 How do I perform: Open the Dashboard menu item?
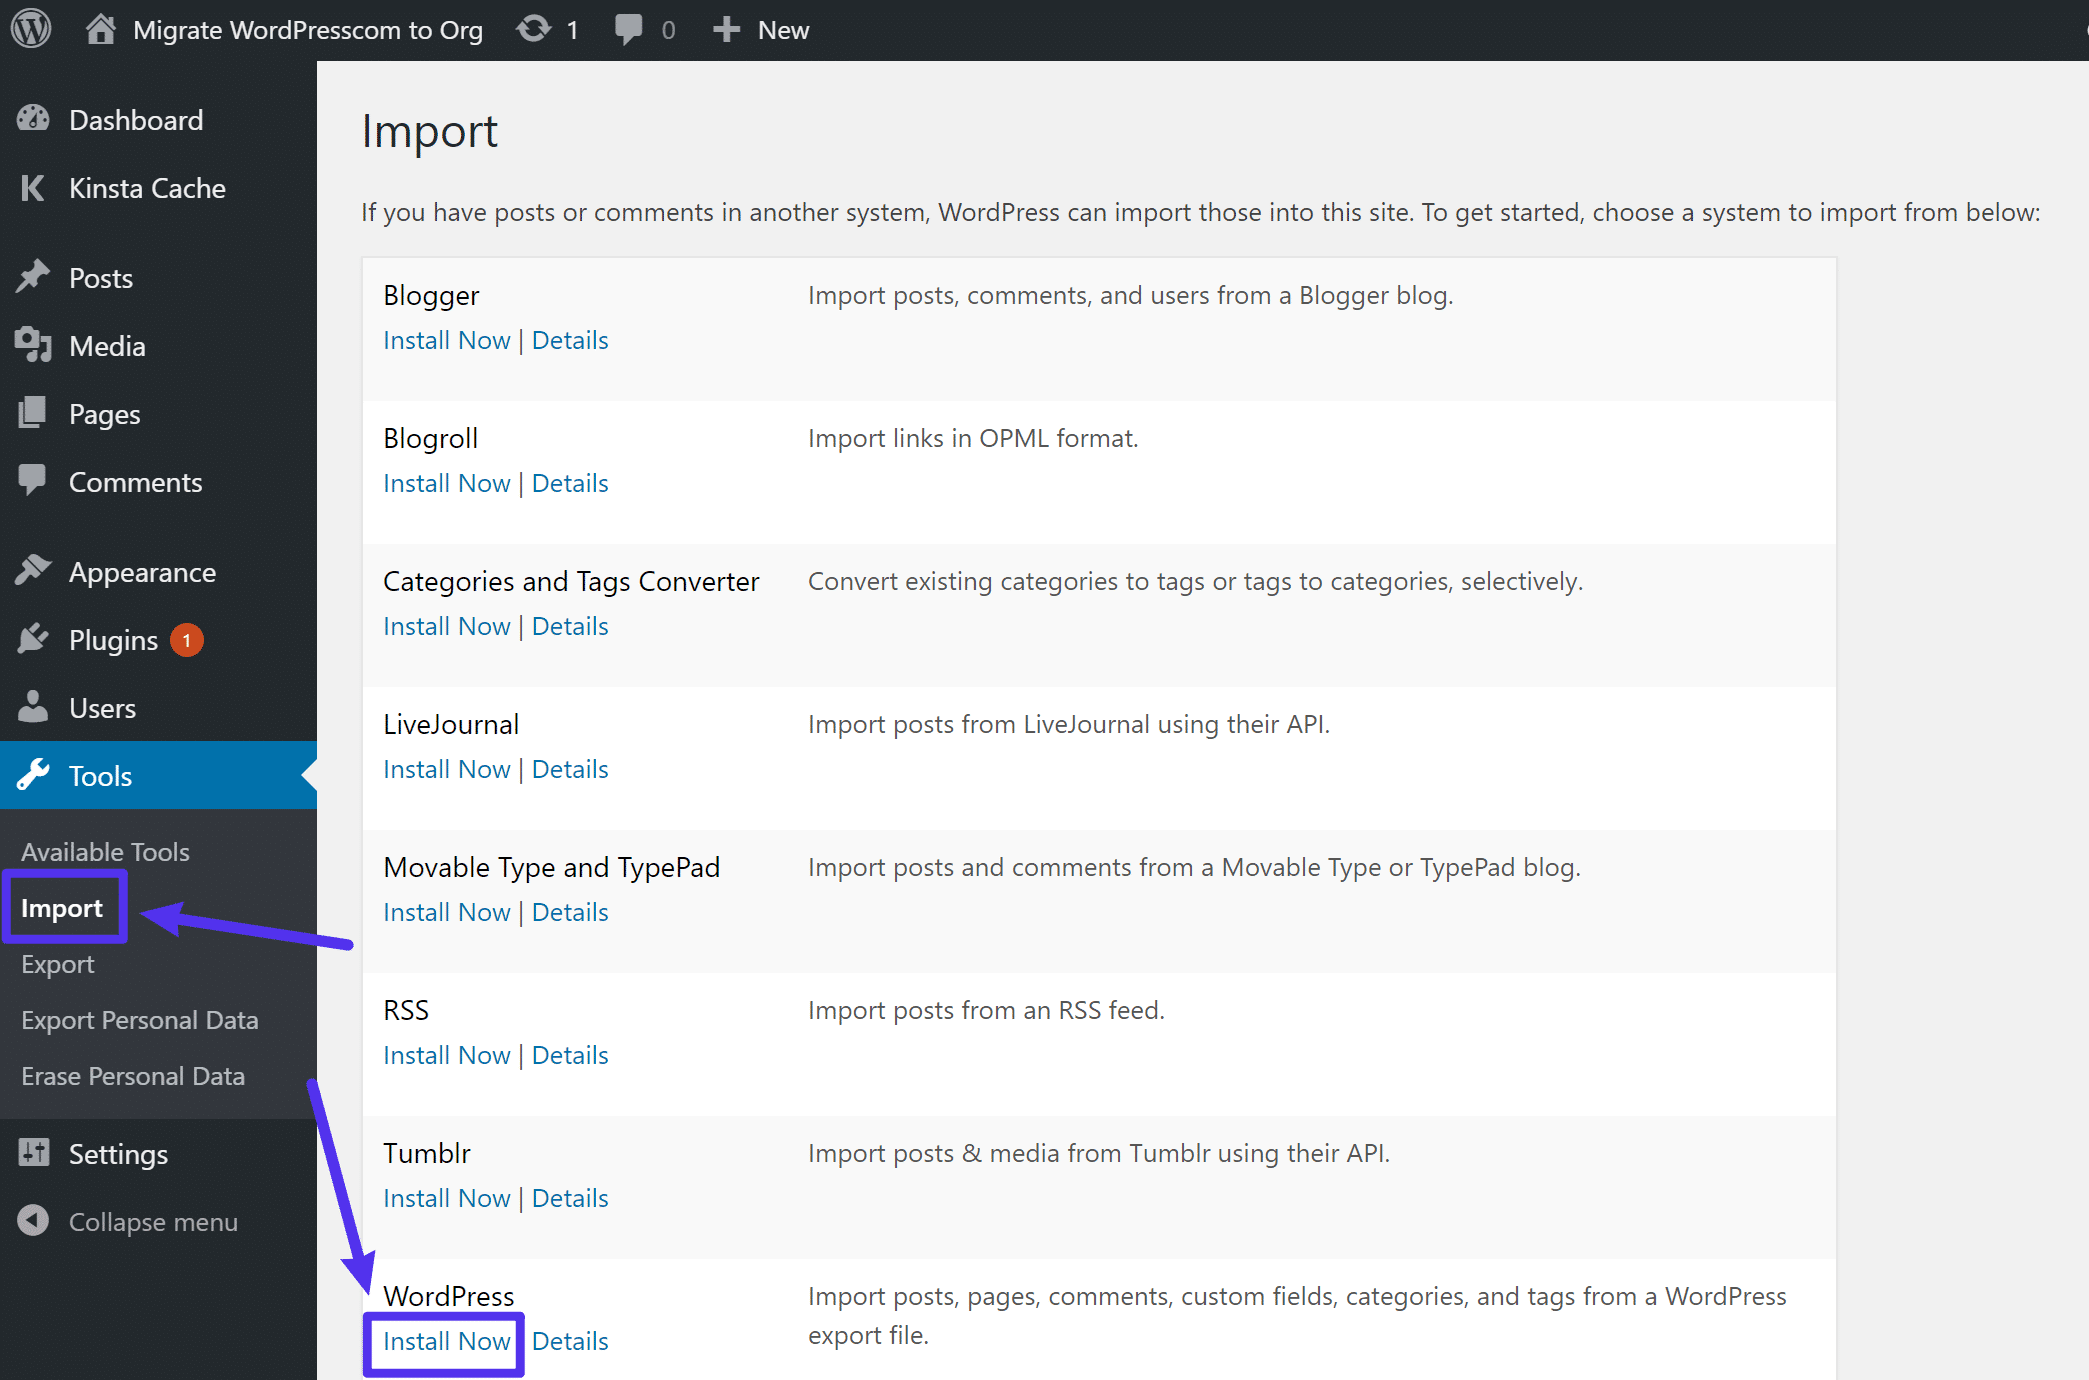(x=137, y=119)
